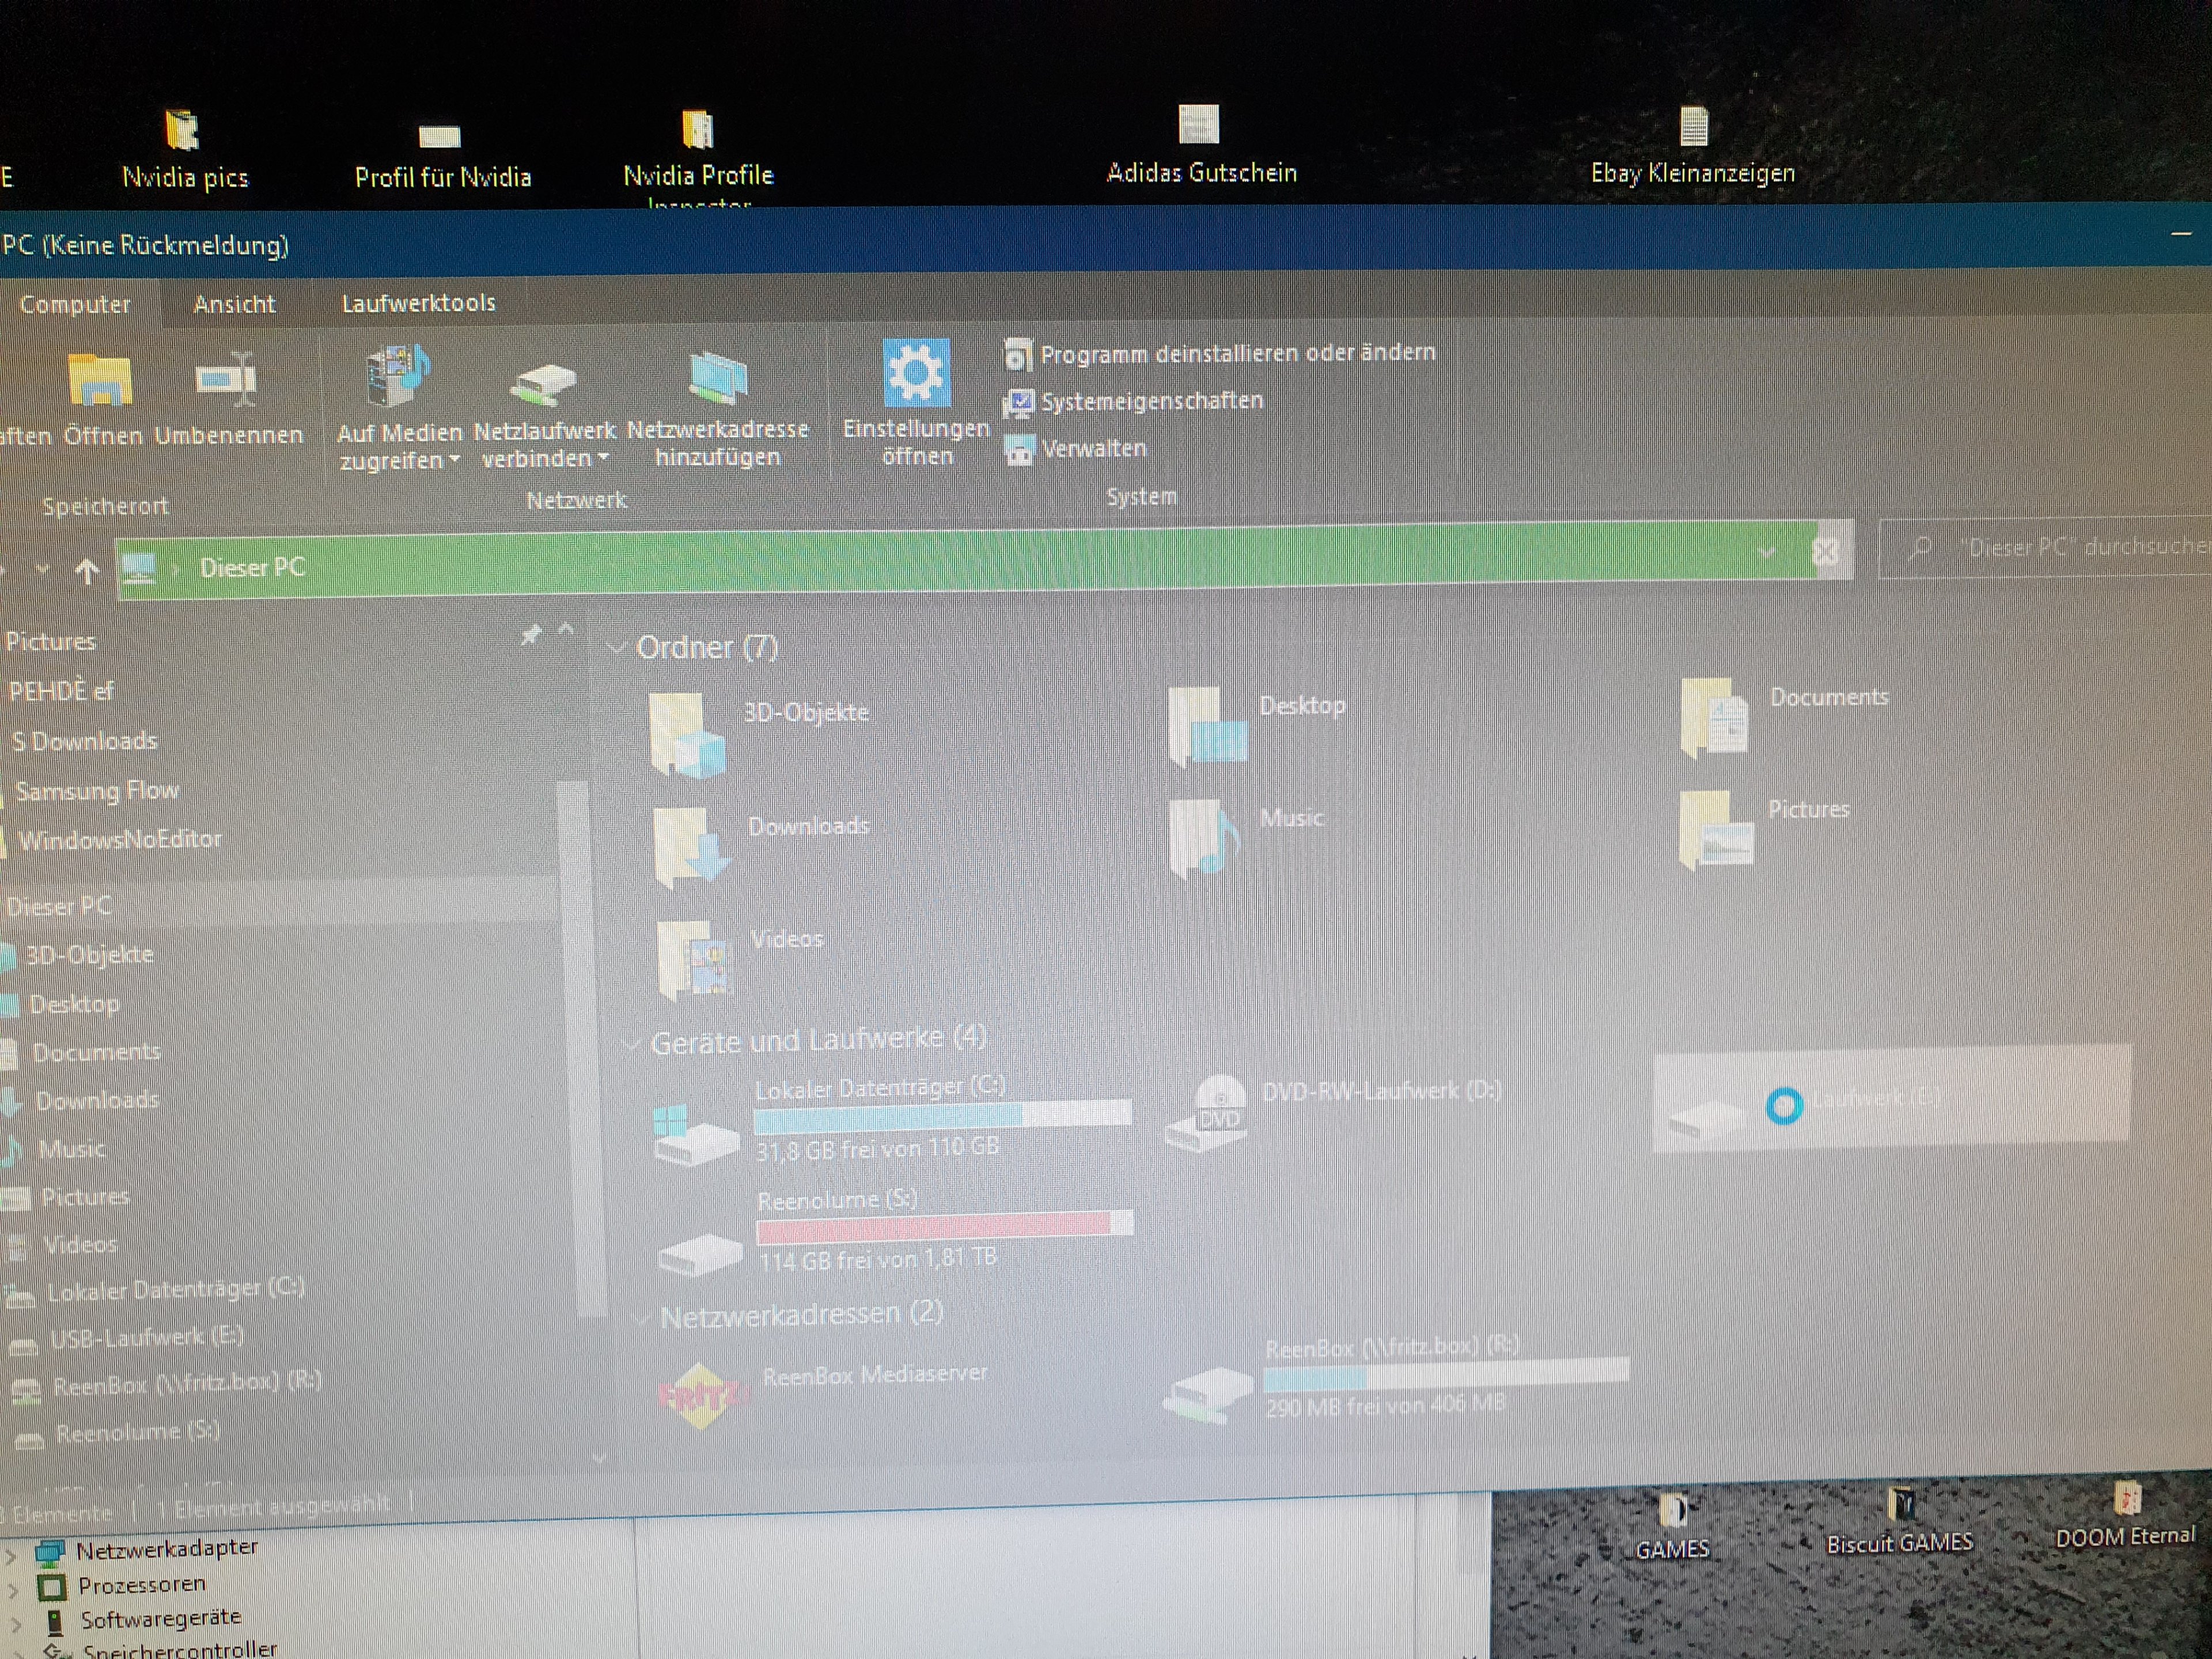Click the Öffnen icon in the ribbon

tap(99, 381)
